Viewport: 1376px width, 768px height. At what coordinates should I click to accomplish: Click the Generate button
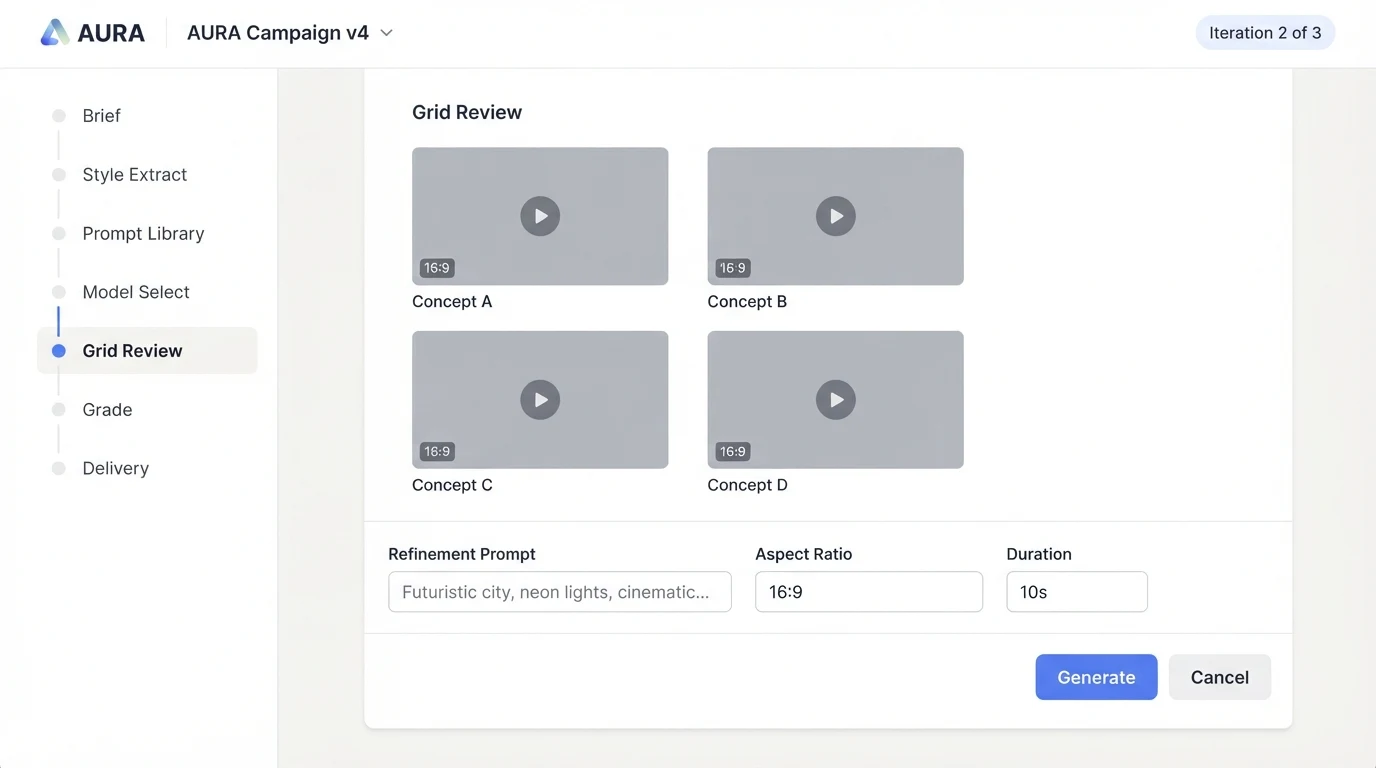[1096, 677]
